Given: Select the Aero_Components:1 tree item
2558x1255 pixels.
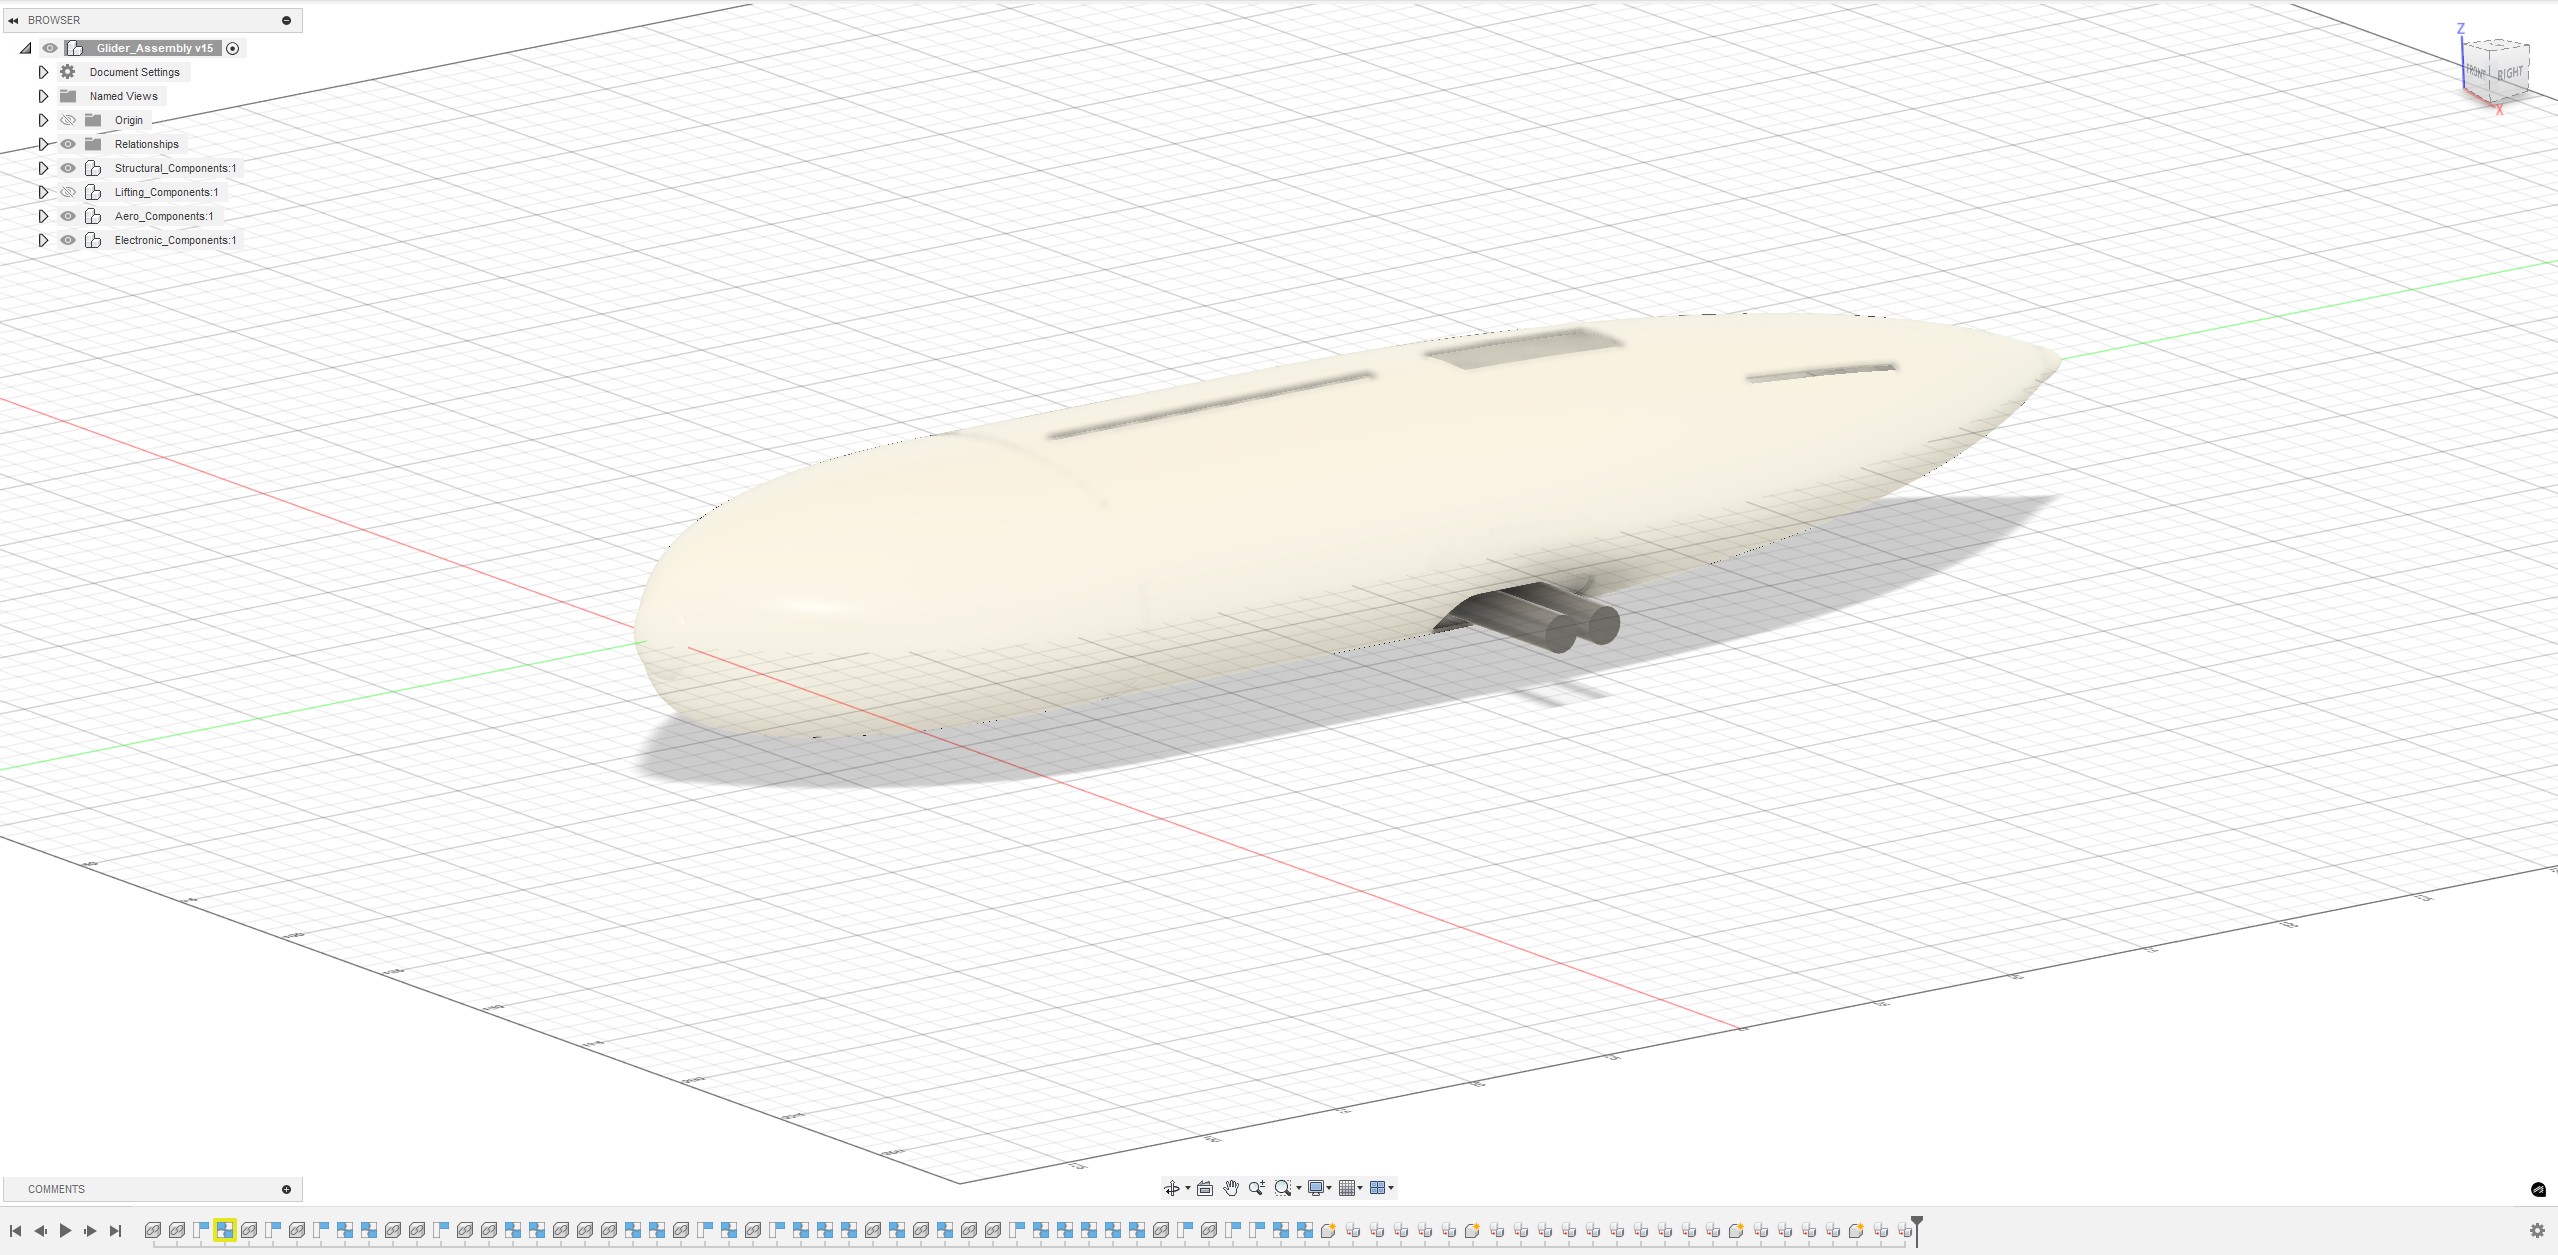Looking at the screenshot, I should click(163, 216).
